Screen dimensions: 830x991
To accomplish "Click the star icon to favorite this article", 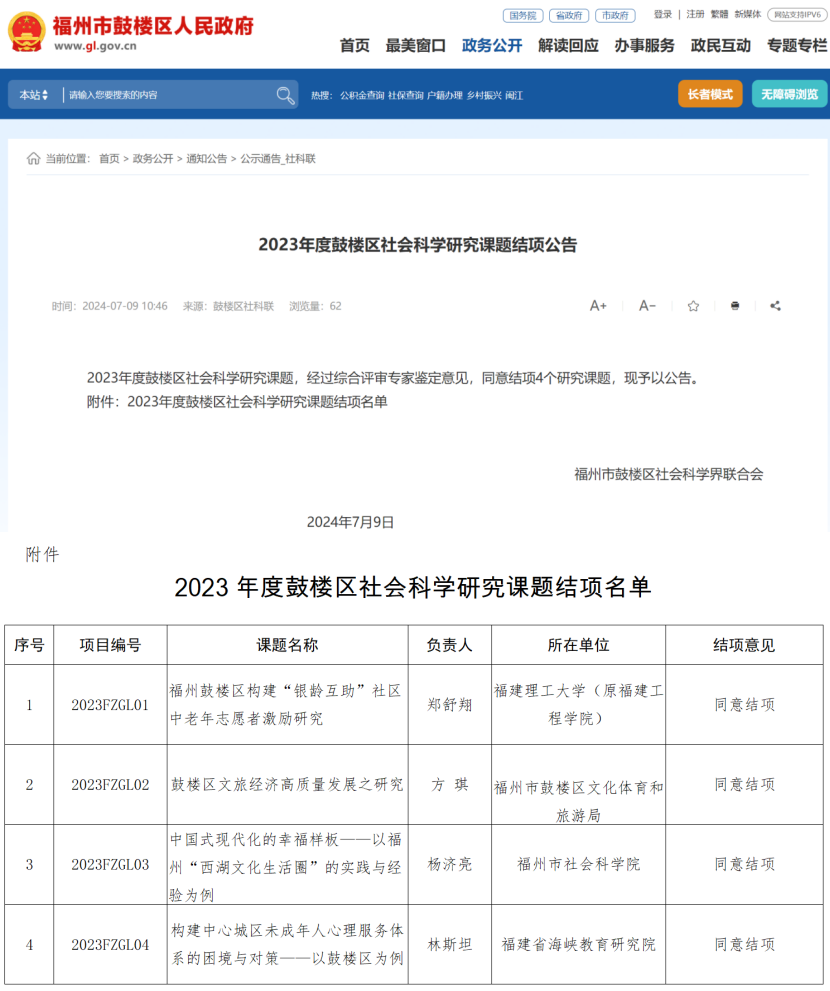I will [692, 306].
